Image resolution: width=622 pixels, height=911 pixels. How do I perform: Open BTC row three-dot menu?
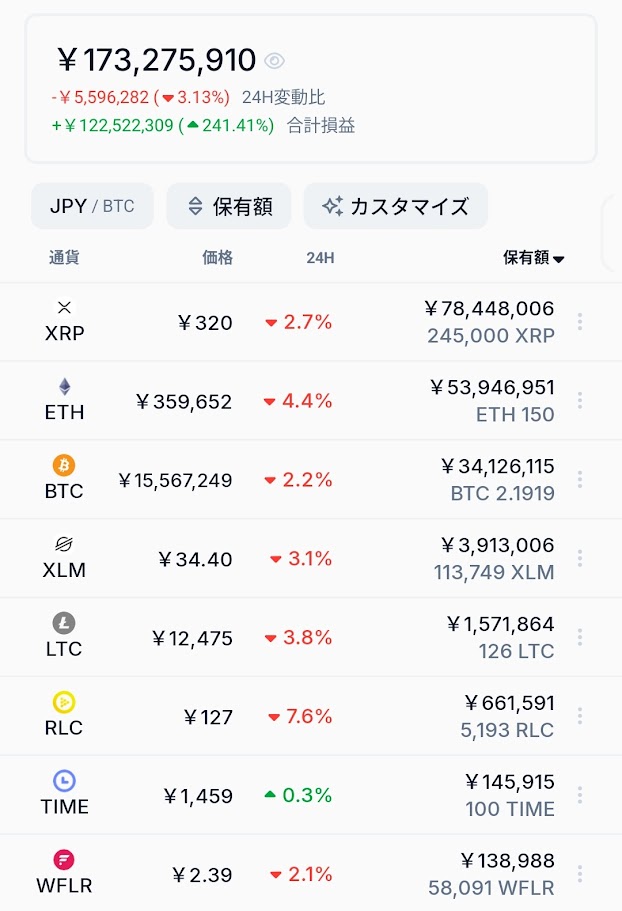click(580, 479)
